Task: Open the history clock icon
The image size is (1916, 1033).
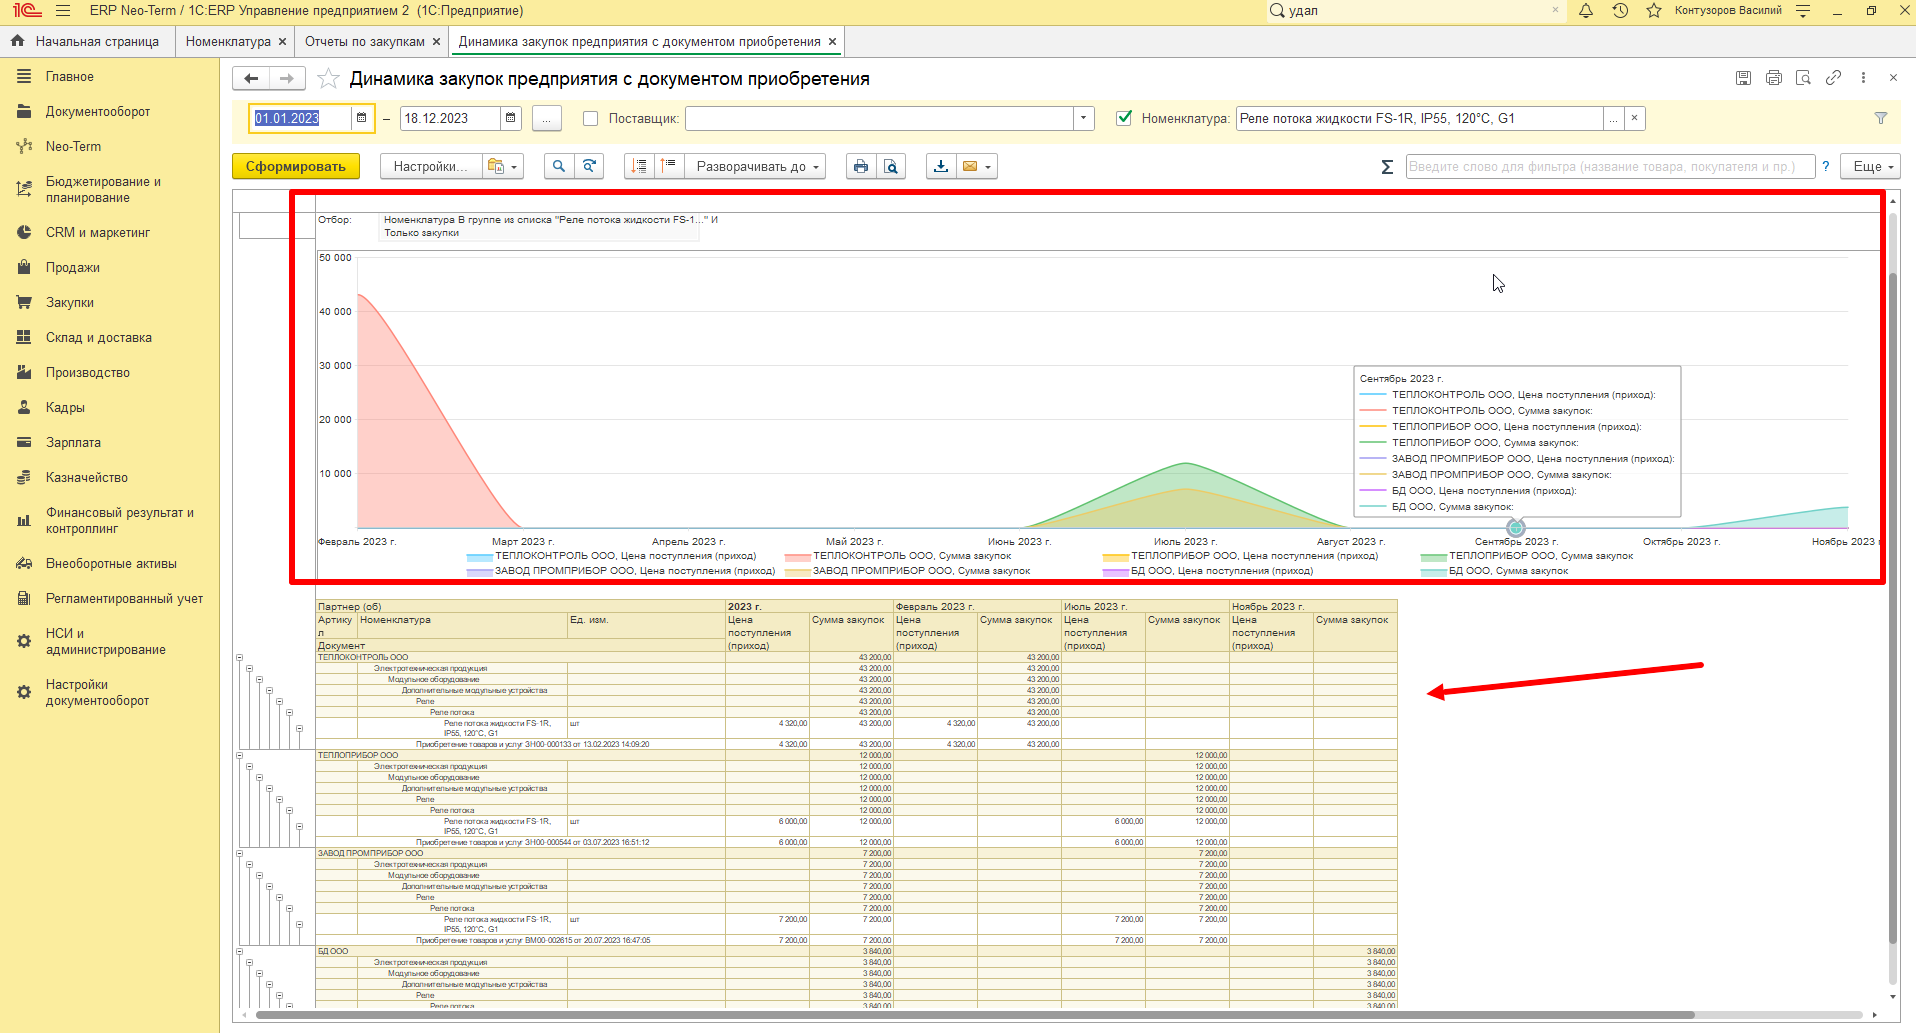Action: (1620, 11)
